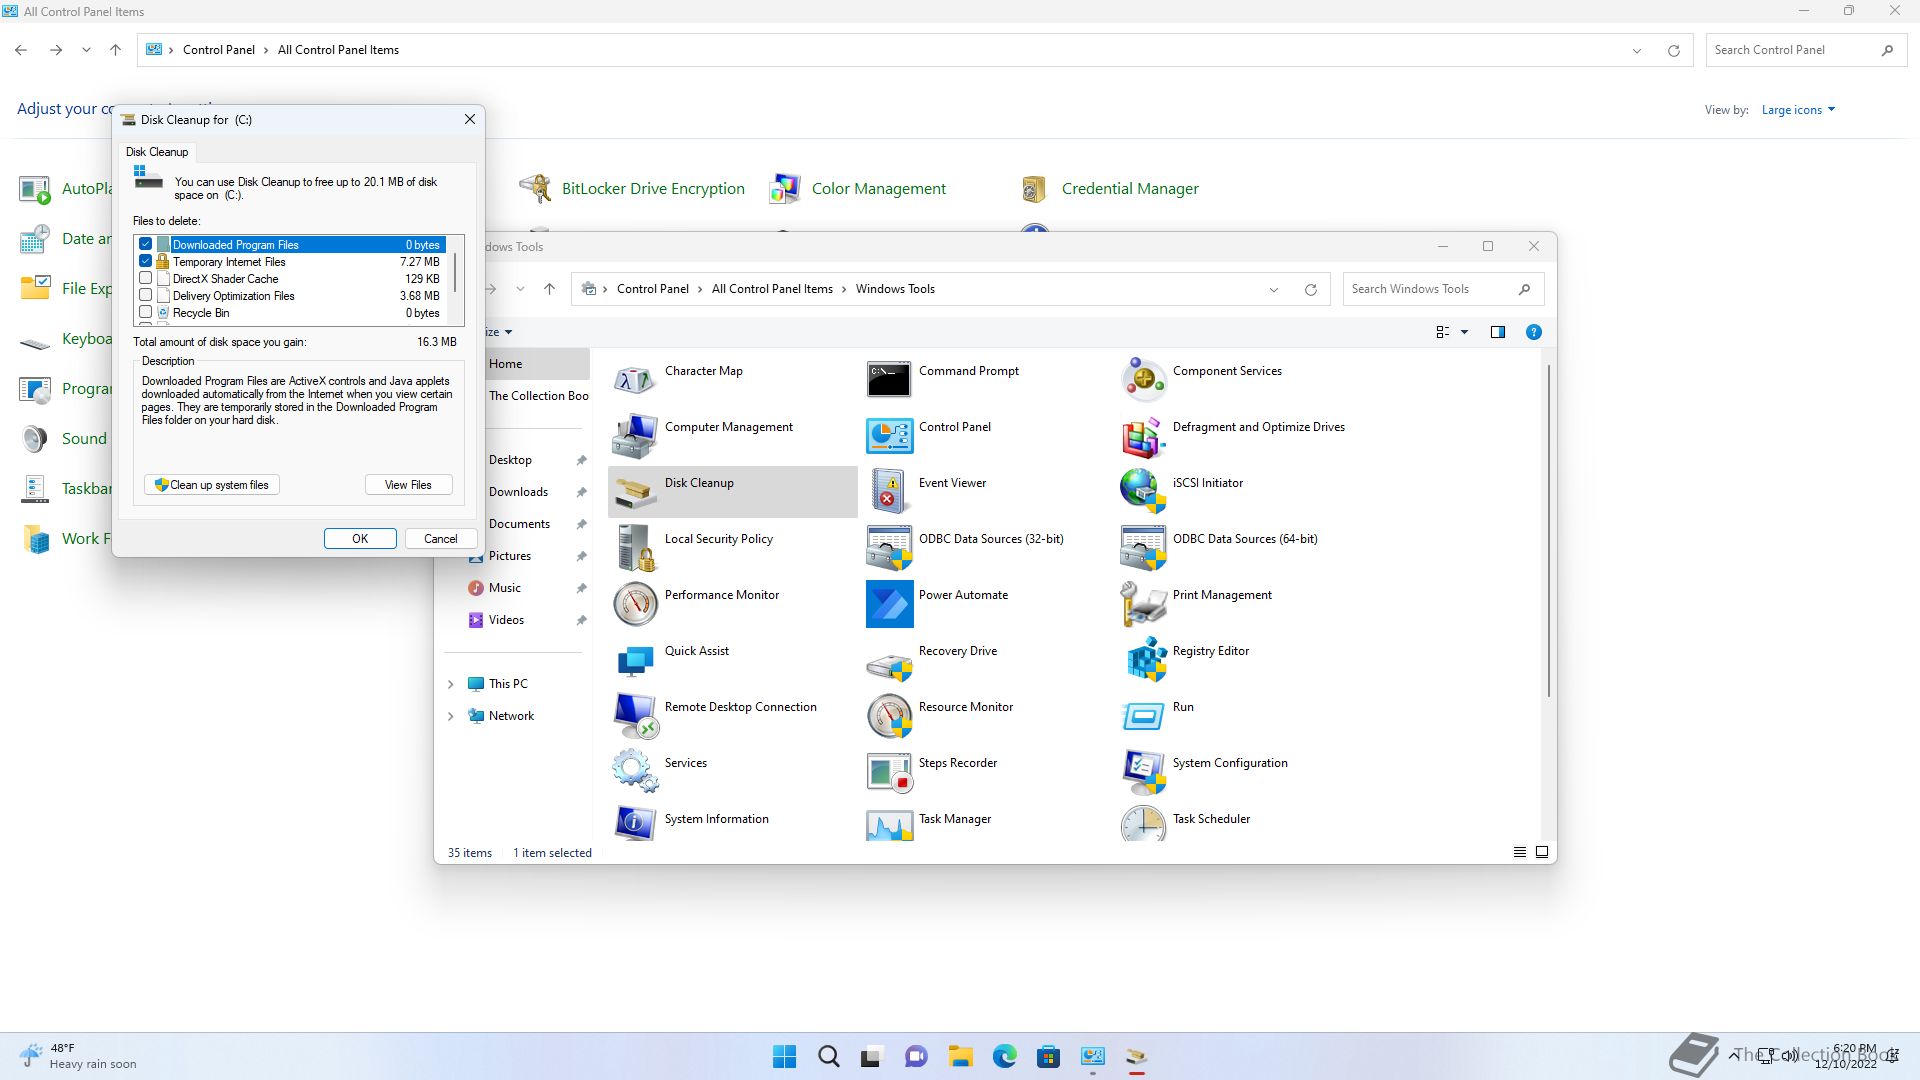
Task: Toggle preview pane in Windows Tools
Action: (x=1497, y=332)
